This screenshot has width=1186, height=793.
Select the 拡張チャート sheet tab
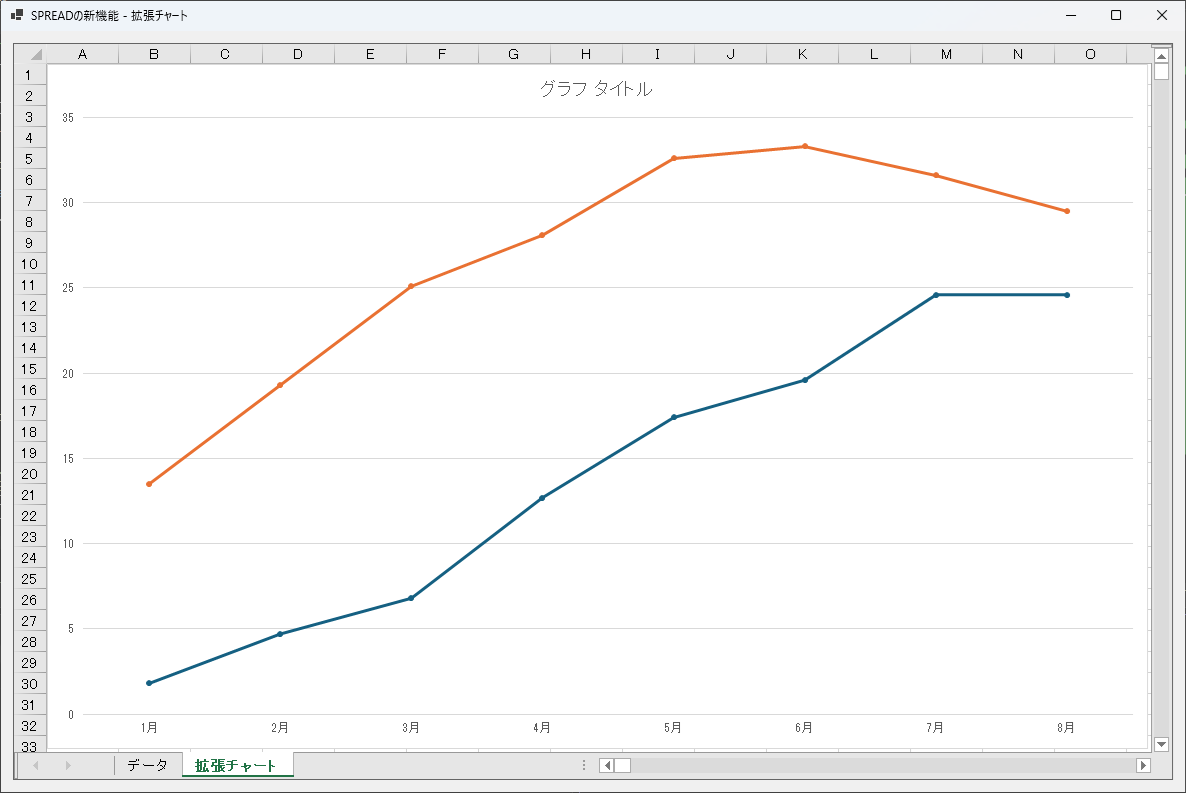(x=236, y=765)
